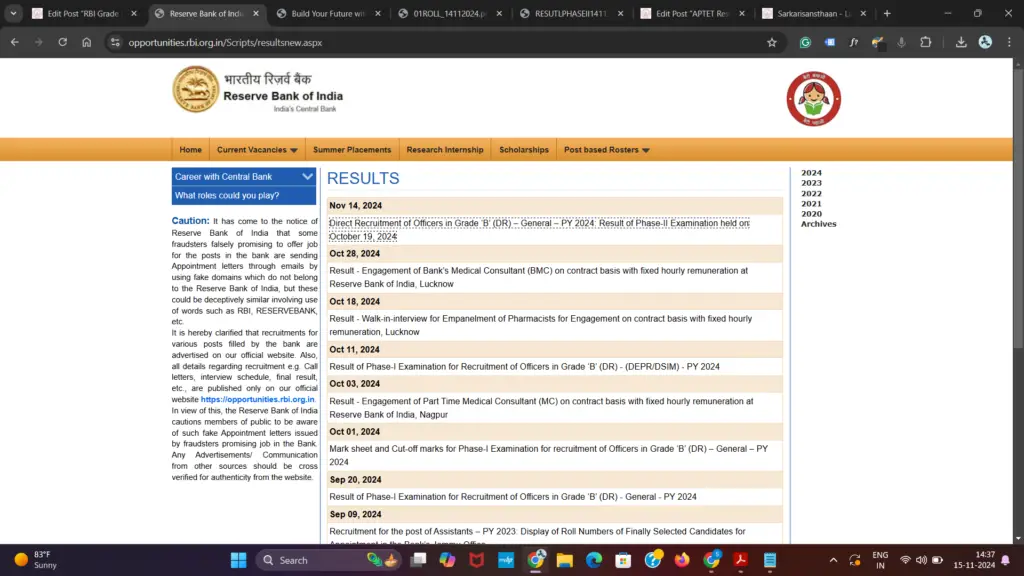Open Task View on the taskbar
1024x576 pixels.
coord(418,560)
